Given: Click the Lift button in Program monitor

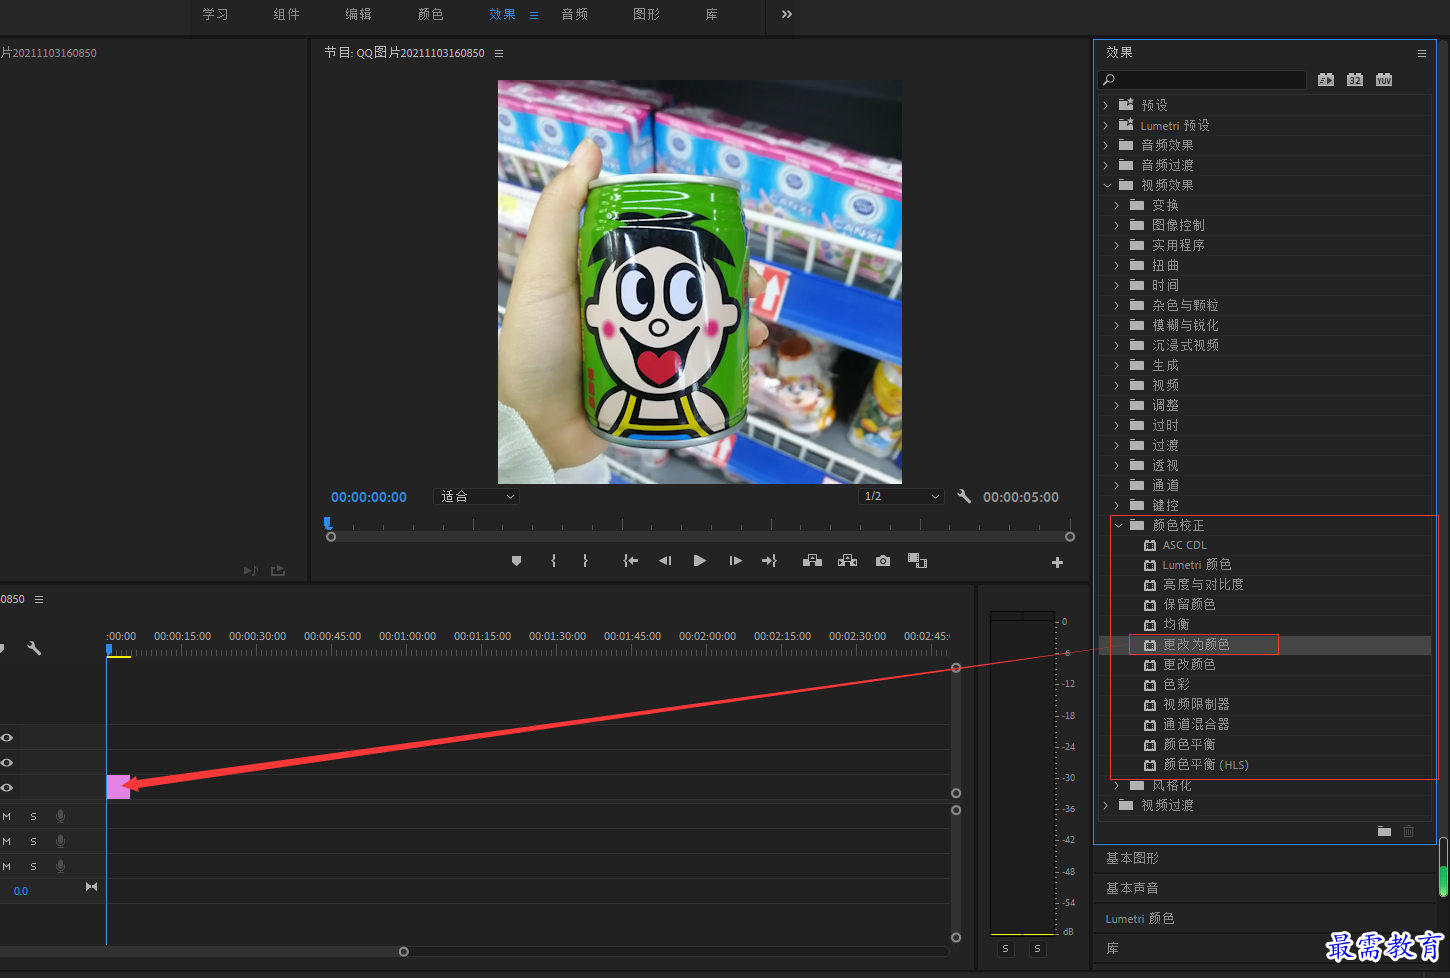Looking at the screenshot, I should [x=812, y=561].
